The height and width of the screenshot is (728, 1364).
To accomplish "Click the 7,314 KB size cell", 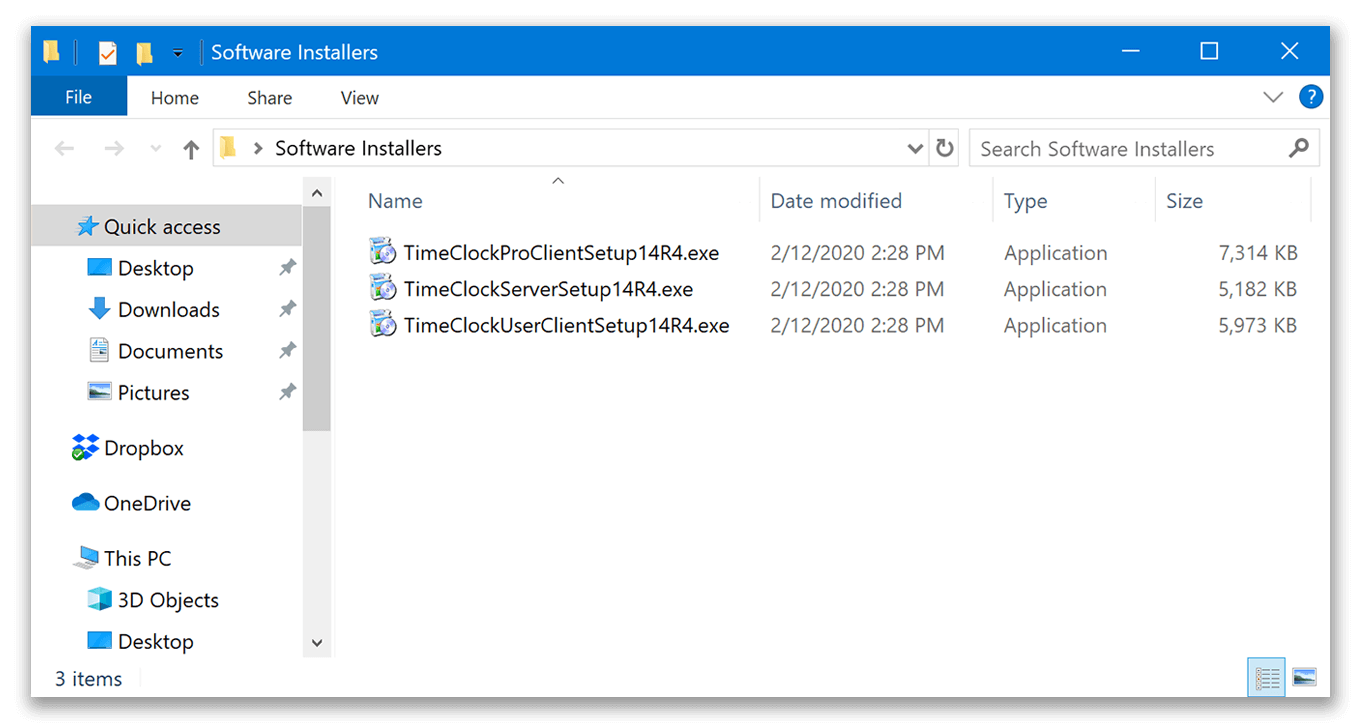I will 1257,253.
